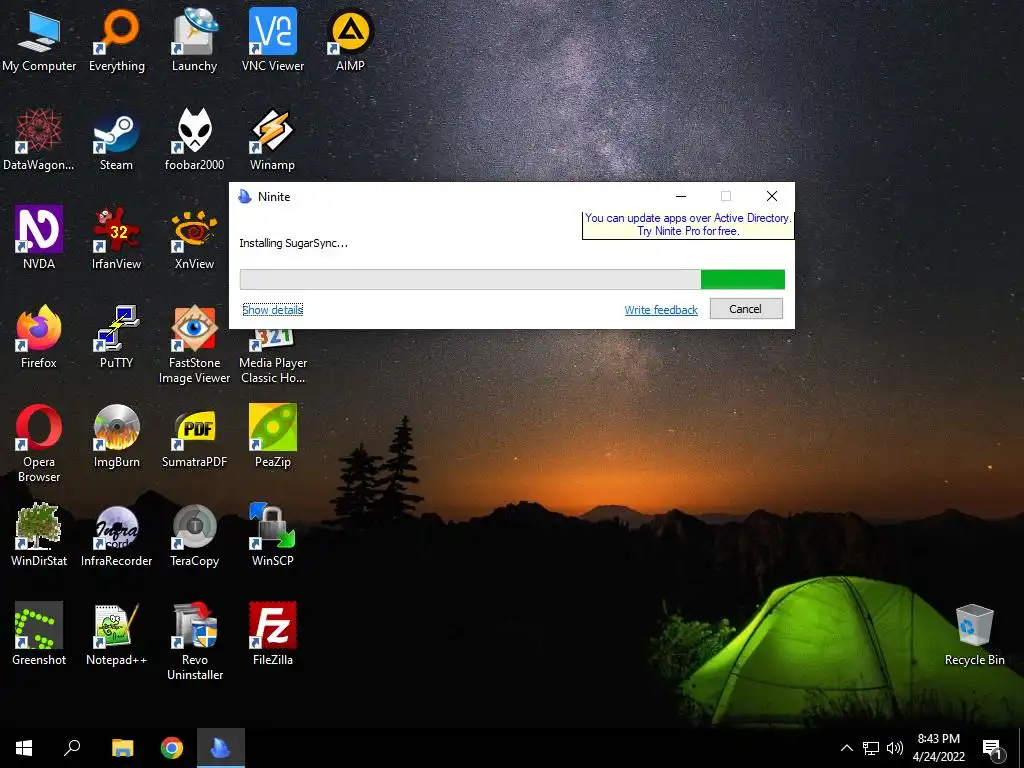The image size is (1024, 768).
Task: Open the Write feedback link
Action: click(661, 310)
